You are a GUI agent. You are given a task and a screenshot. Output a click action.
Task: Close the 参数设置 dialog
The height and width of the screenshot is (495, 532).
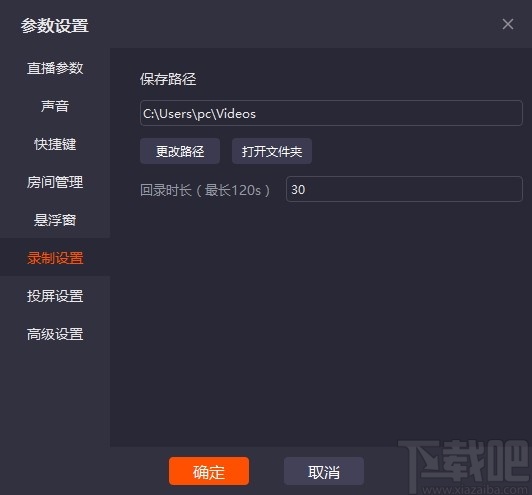click(508, 24)
